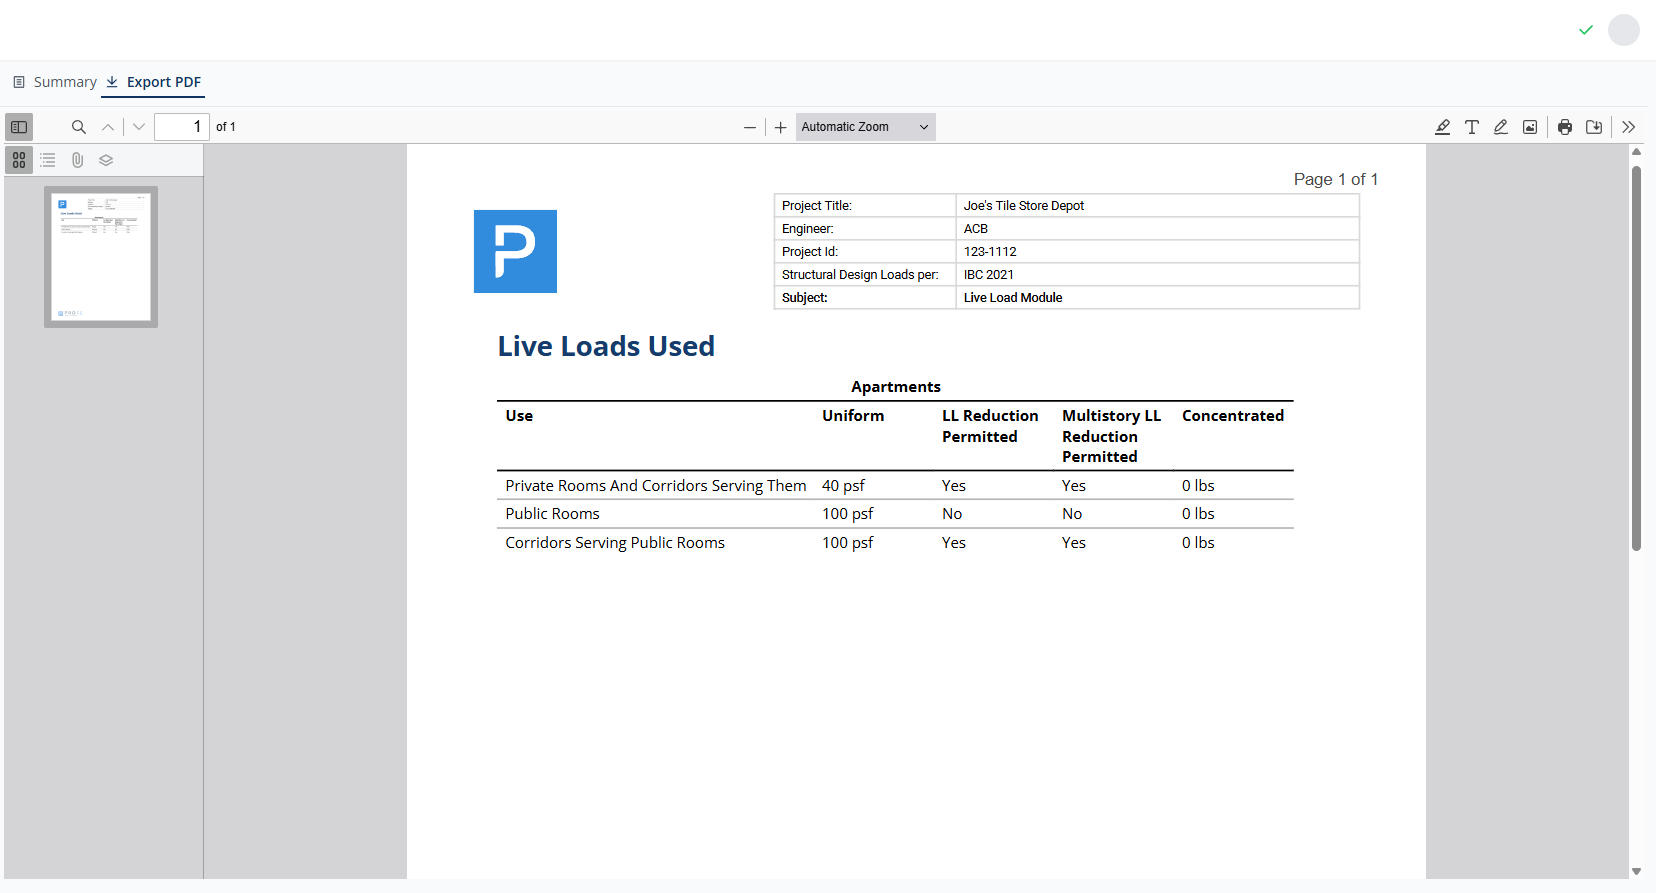This screenshot has width=1656, height=893.
Task: Click the scrollbar down arrow
Action: (x=1636, y=871)
